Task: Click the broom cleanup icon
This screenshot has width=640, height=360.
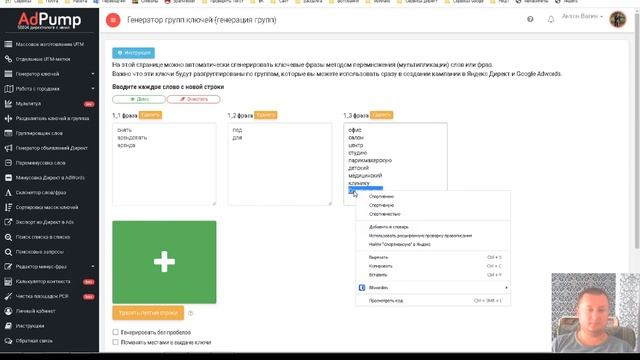Action: click(8, 296)
